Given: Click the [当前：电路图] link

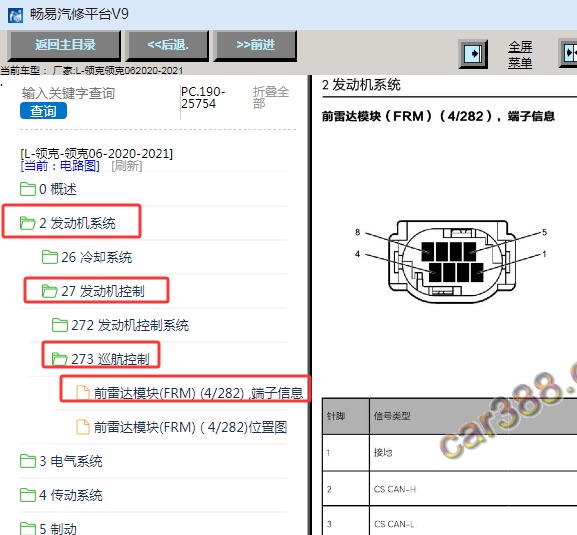Looking at the screenshot, I should (x=60, y=166).
